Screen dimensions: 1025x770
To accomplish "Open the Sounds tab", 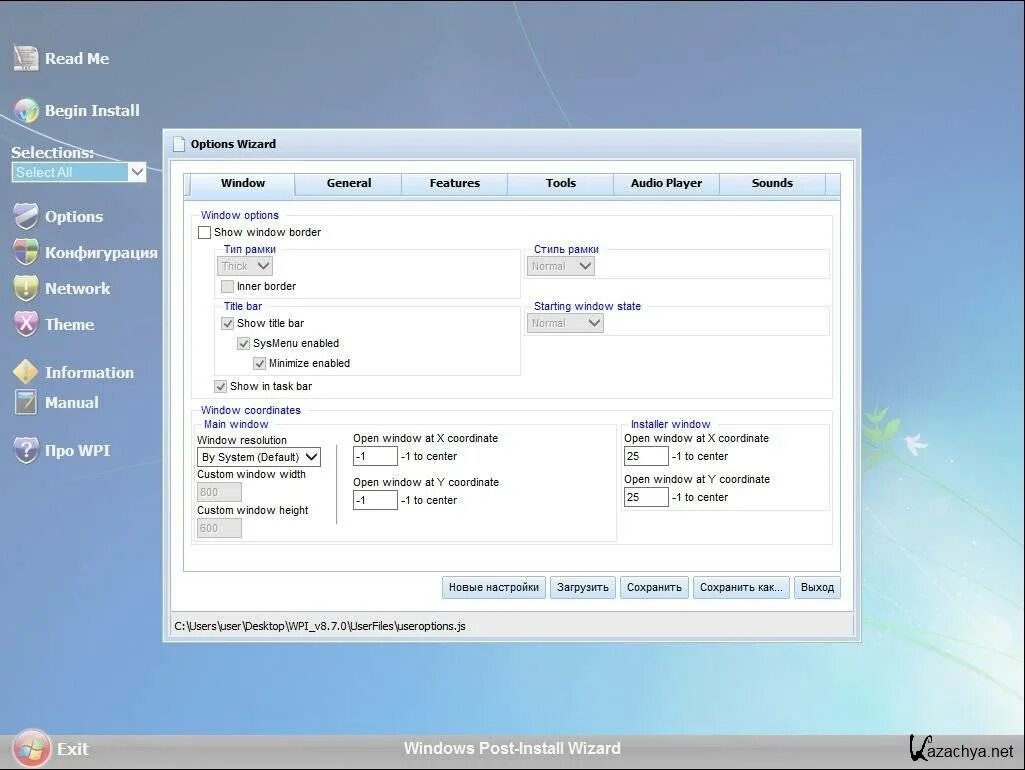I will (772, 183).
